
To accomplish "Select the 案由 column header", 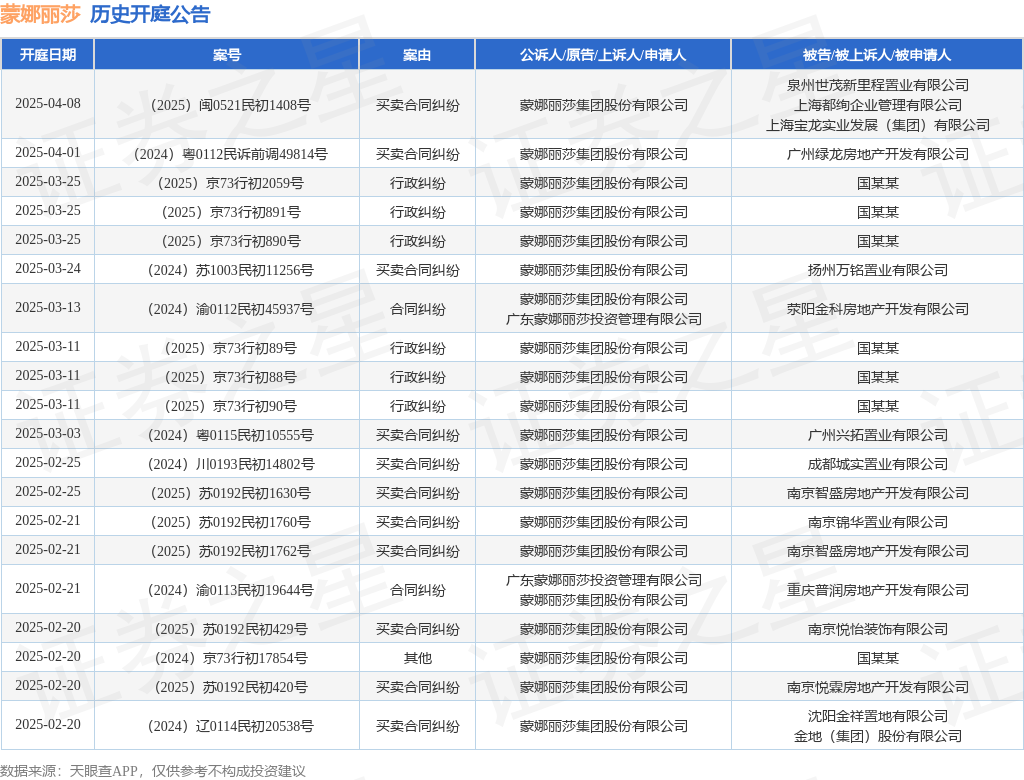I will 417,55.
